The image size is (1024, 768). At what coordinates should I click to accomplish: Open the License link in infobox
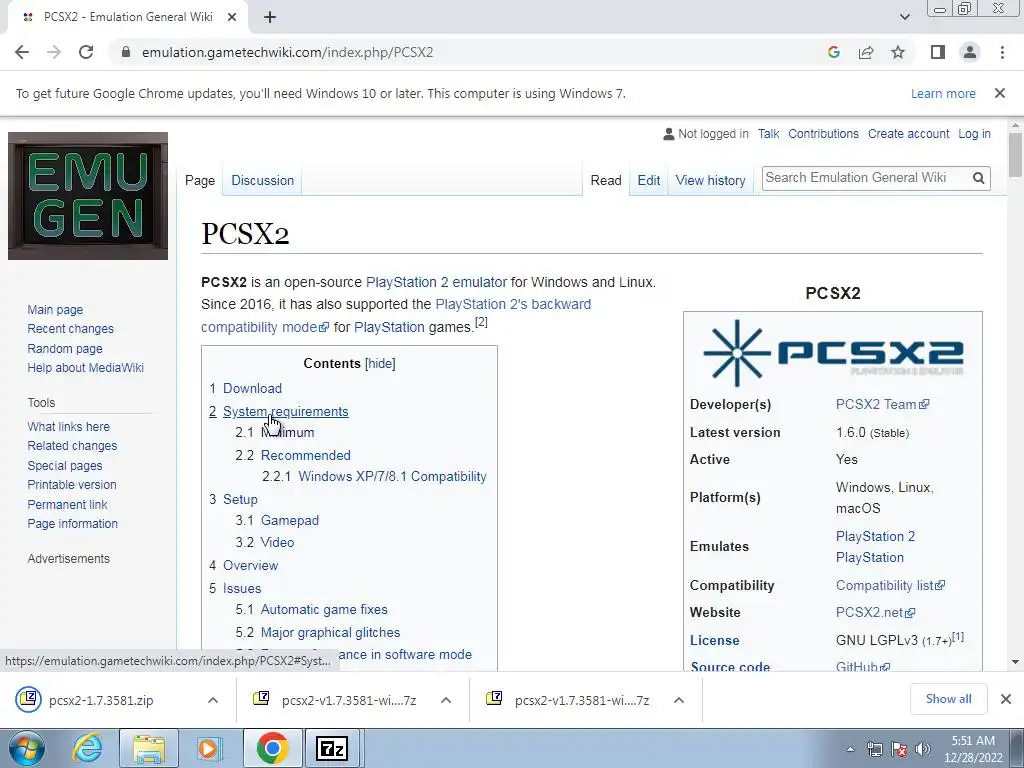(x=714, y=641)
